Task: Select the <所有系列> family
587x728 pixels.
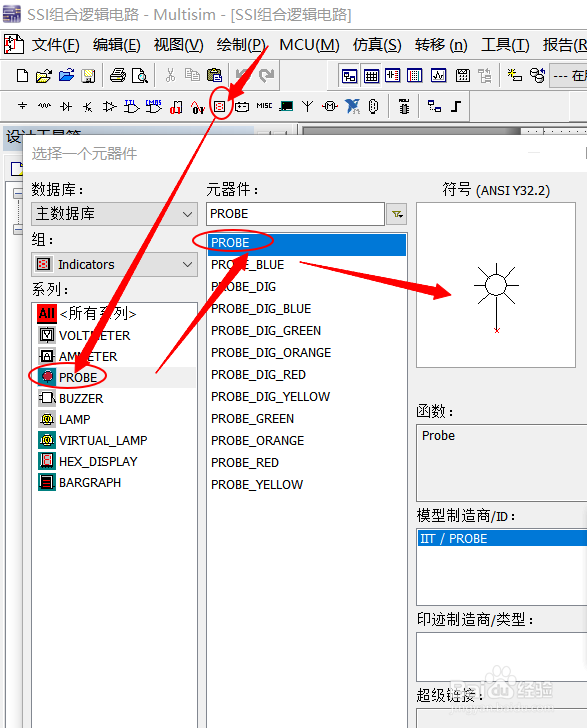Action: tap(115, 314)
